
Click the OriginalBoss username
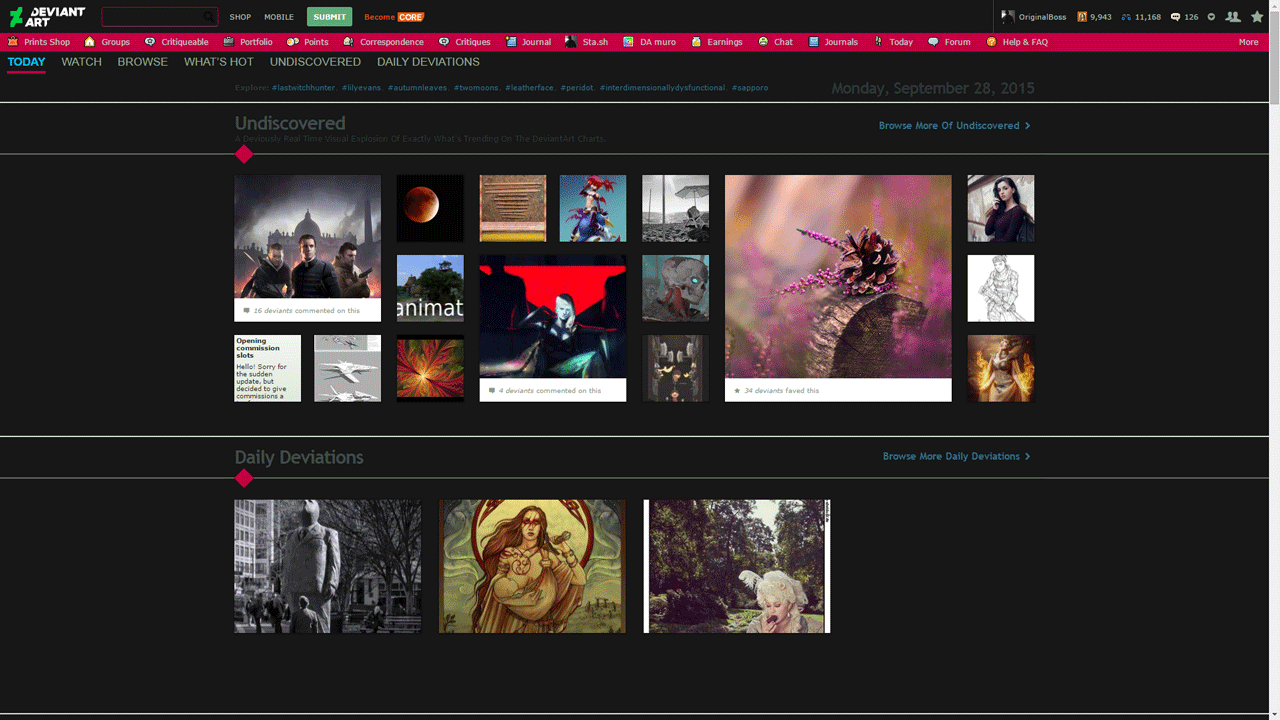pos(1042,17)
